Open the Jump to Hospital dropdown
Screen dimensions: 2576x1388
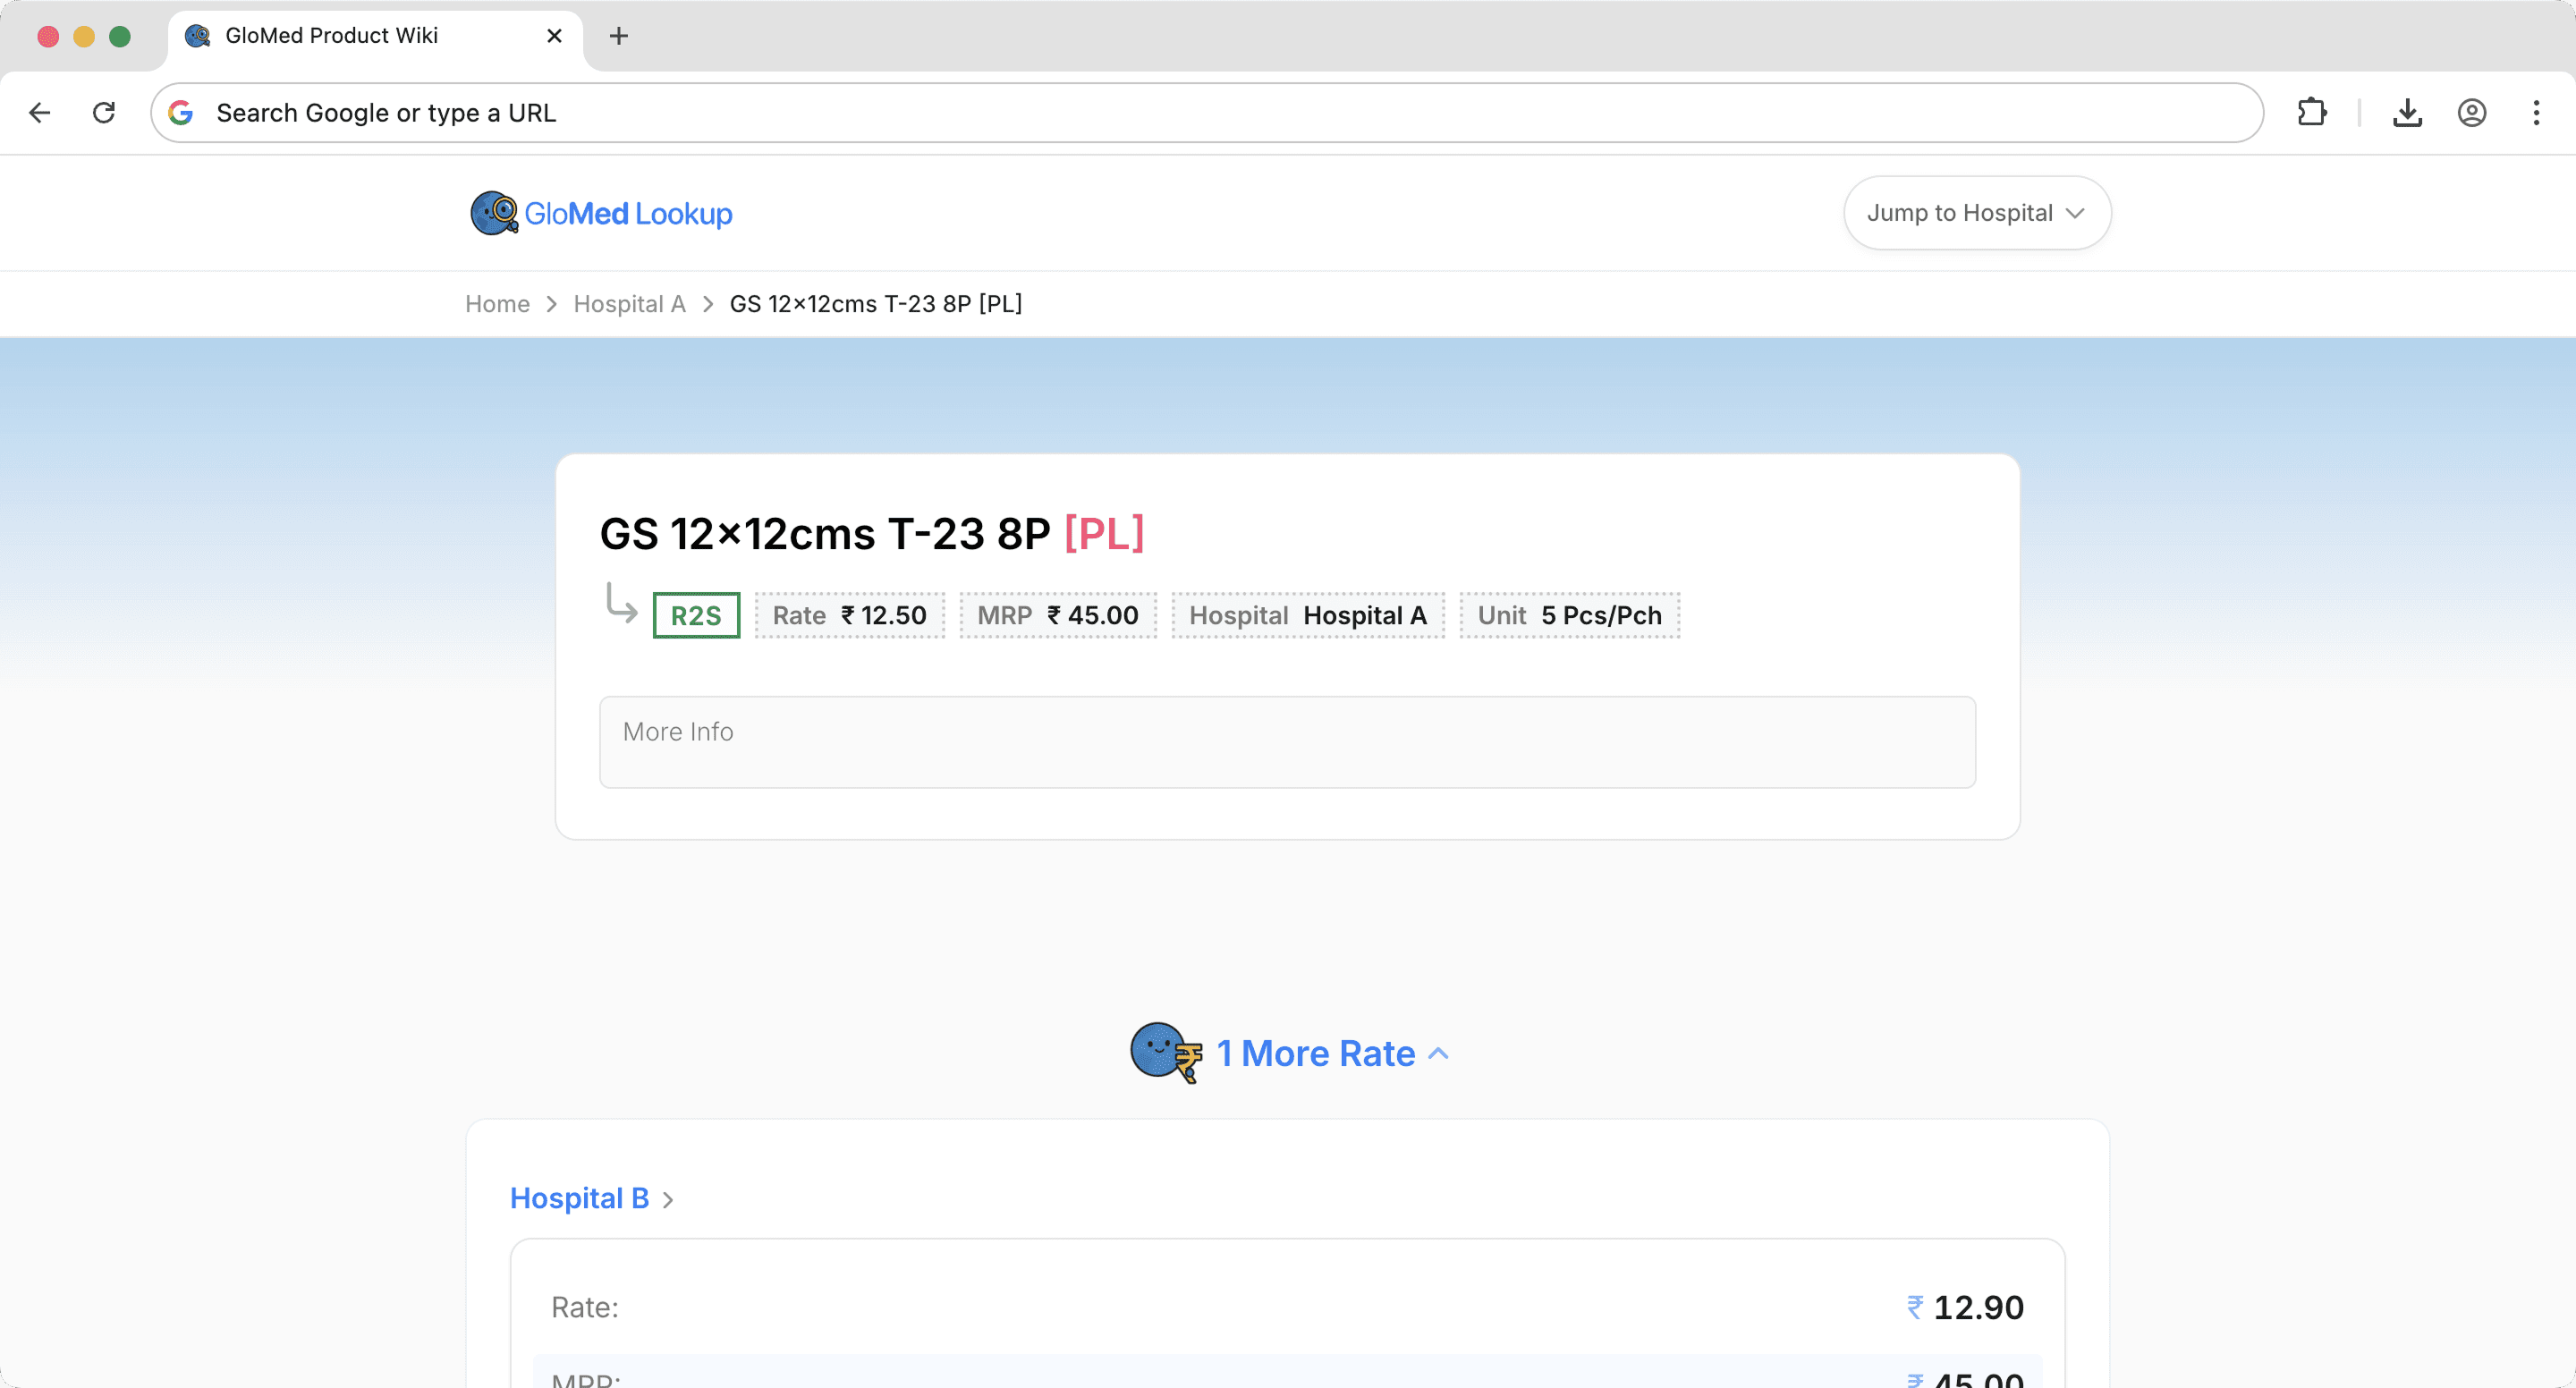tap(1976, 213)
